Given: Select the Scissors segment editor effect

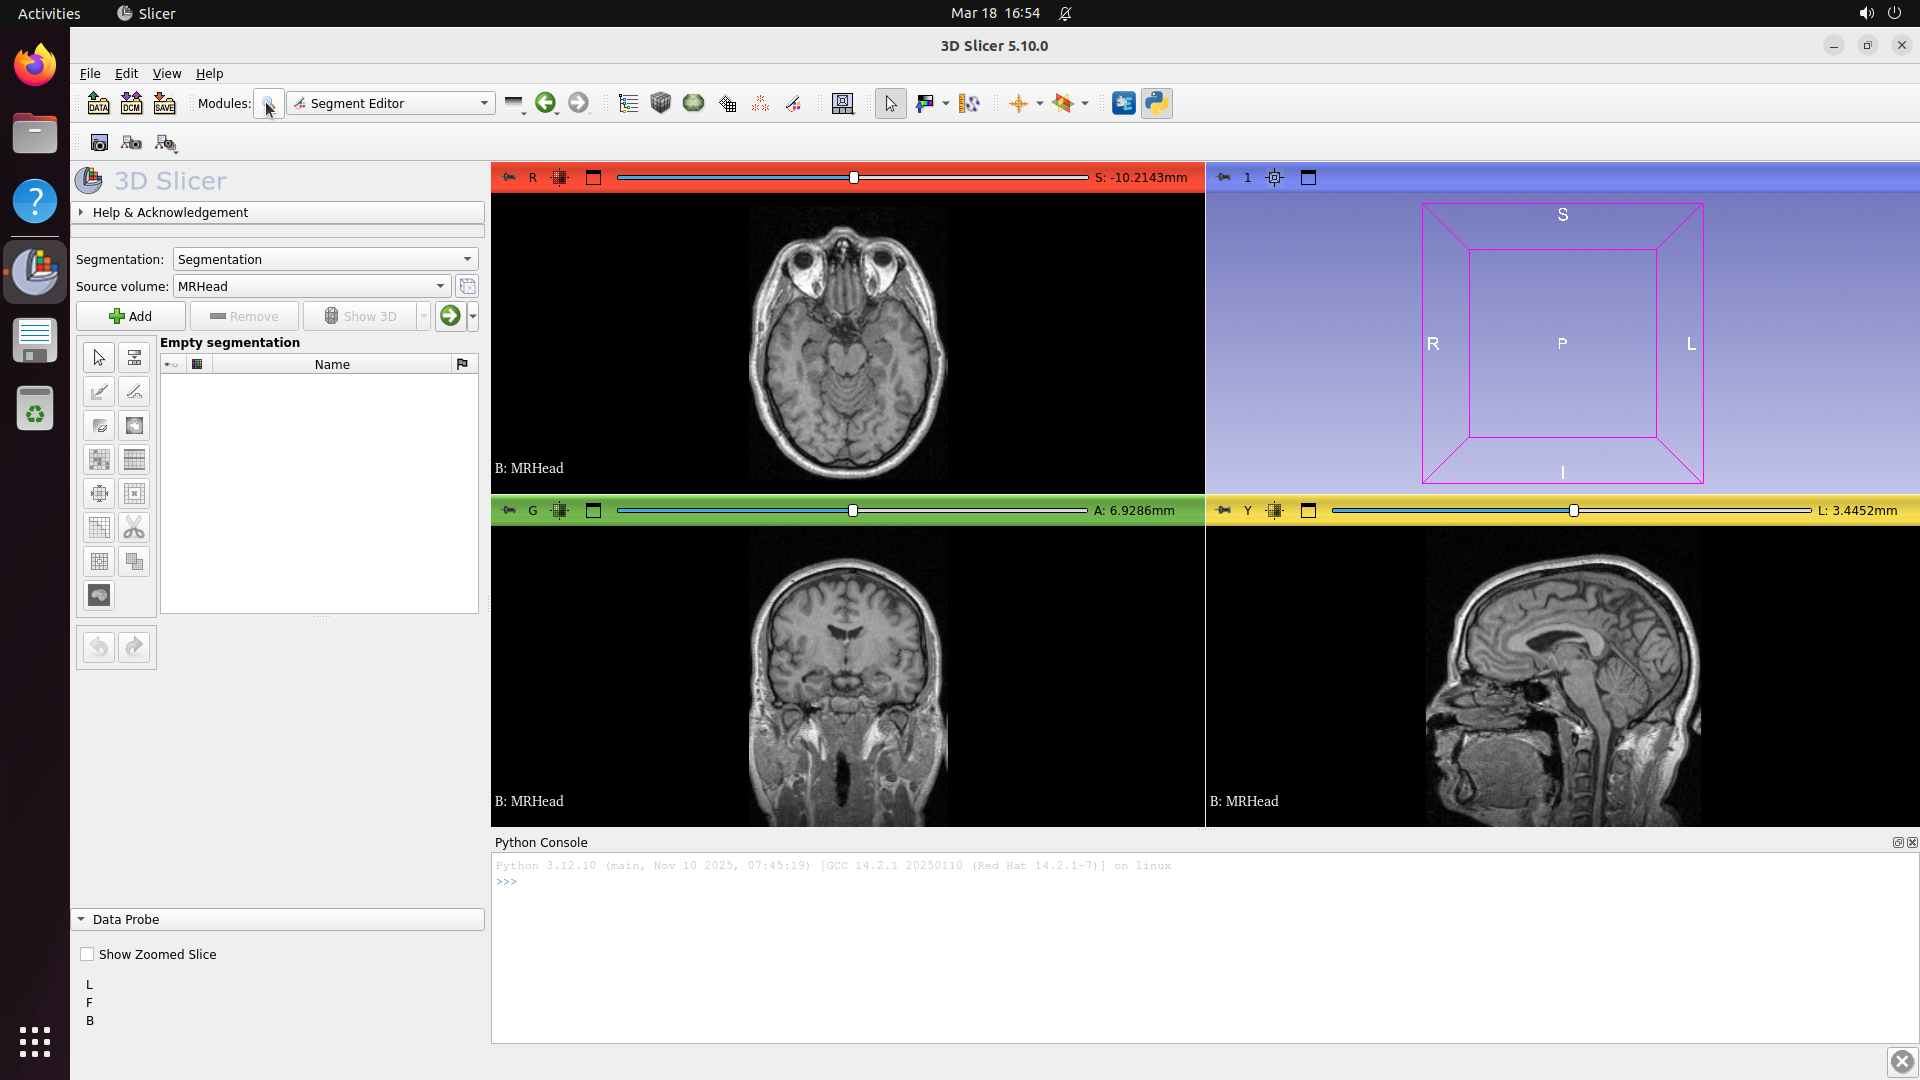Looking at the screenshot, I should (134, 528).
